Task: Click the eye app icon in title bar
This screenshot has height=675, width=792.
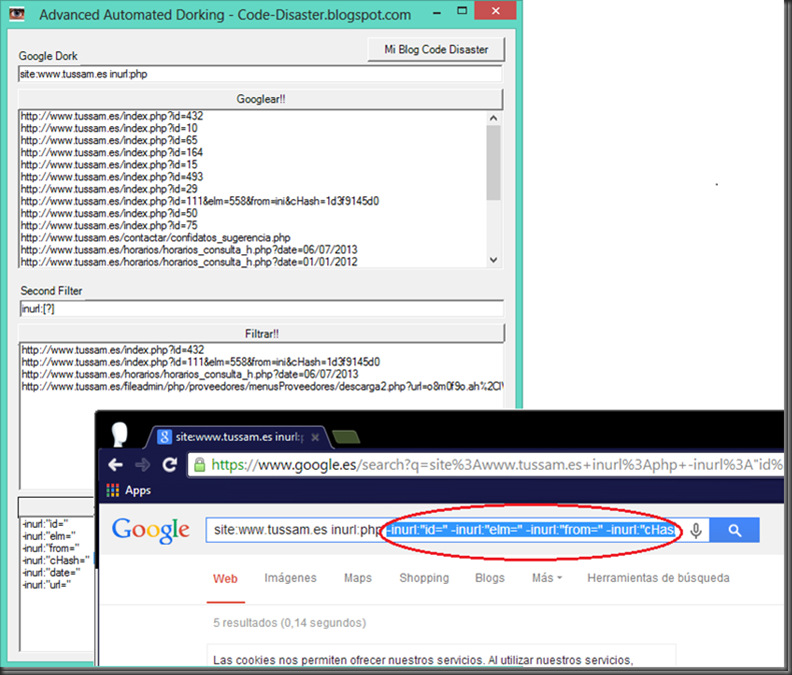Action: (17, 14)
